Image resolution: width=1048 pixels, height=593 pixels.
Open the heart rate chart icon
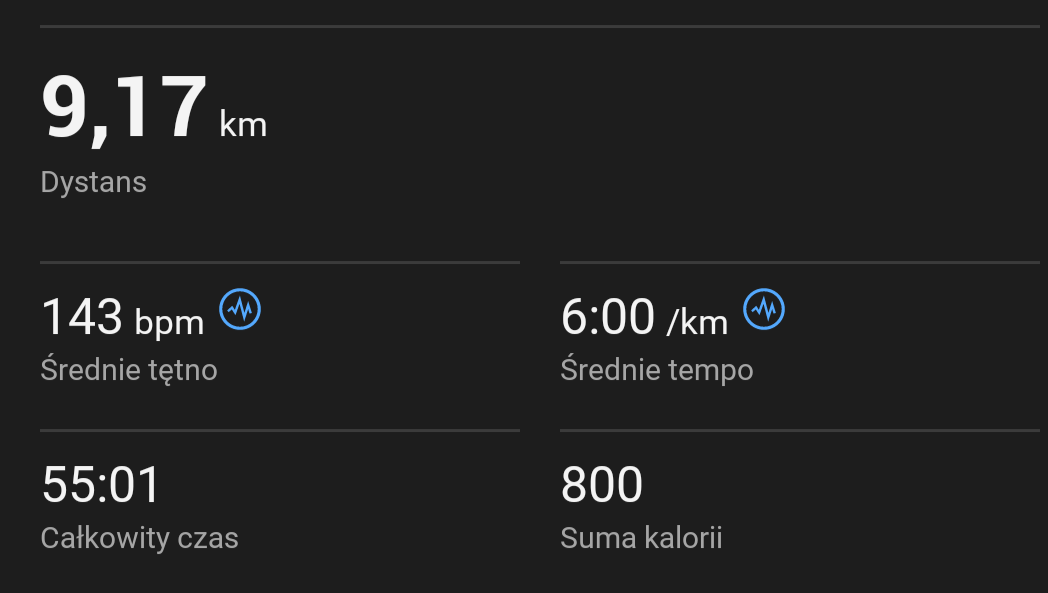pyautogui.click(x=240, y=309)
